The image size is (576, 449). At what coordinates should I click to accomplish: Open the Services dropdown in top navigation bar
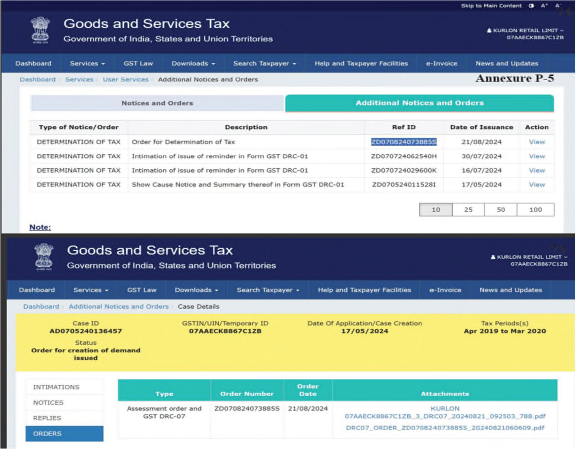coord(87,63)
